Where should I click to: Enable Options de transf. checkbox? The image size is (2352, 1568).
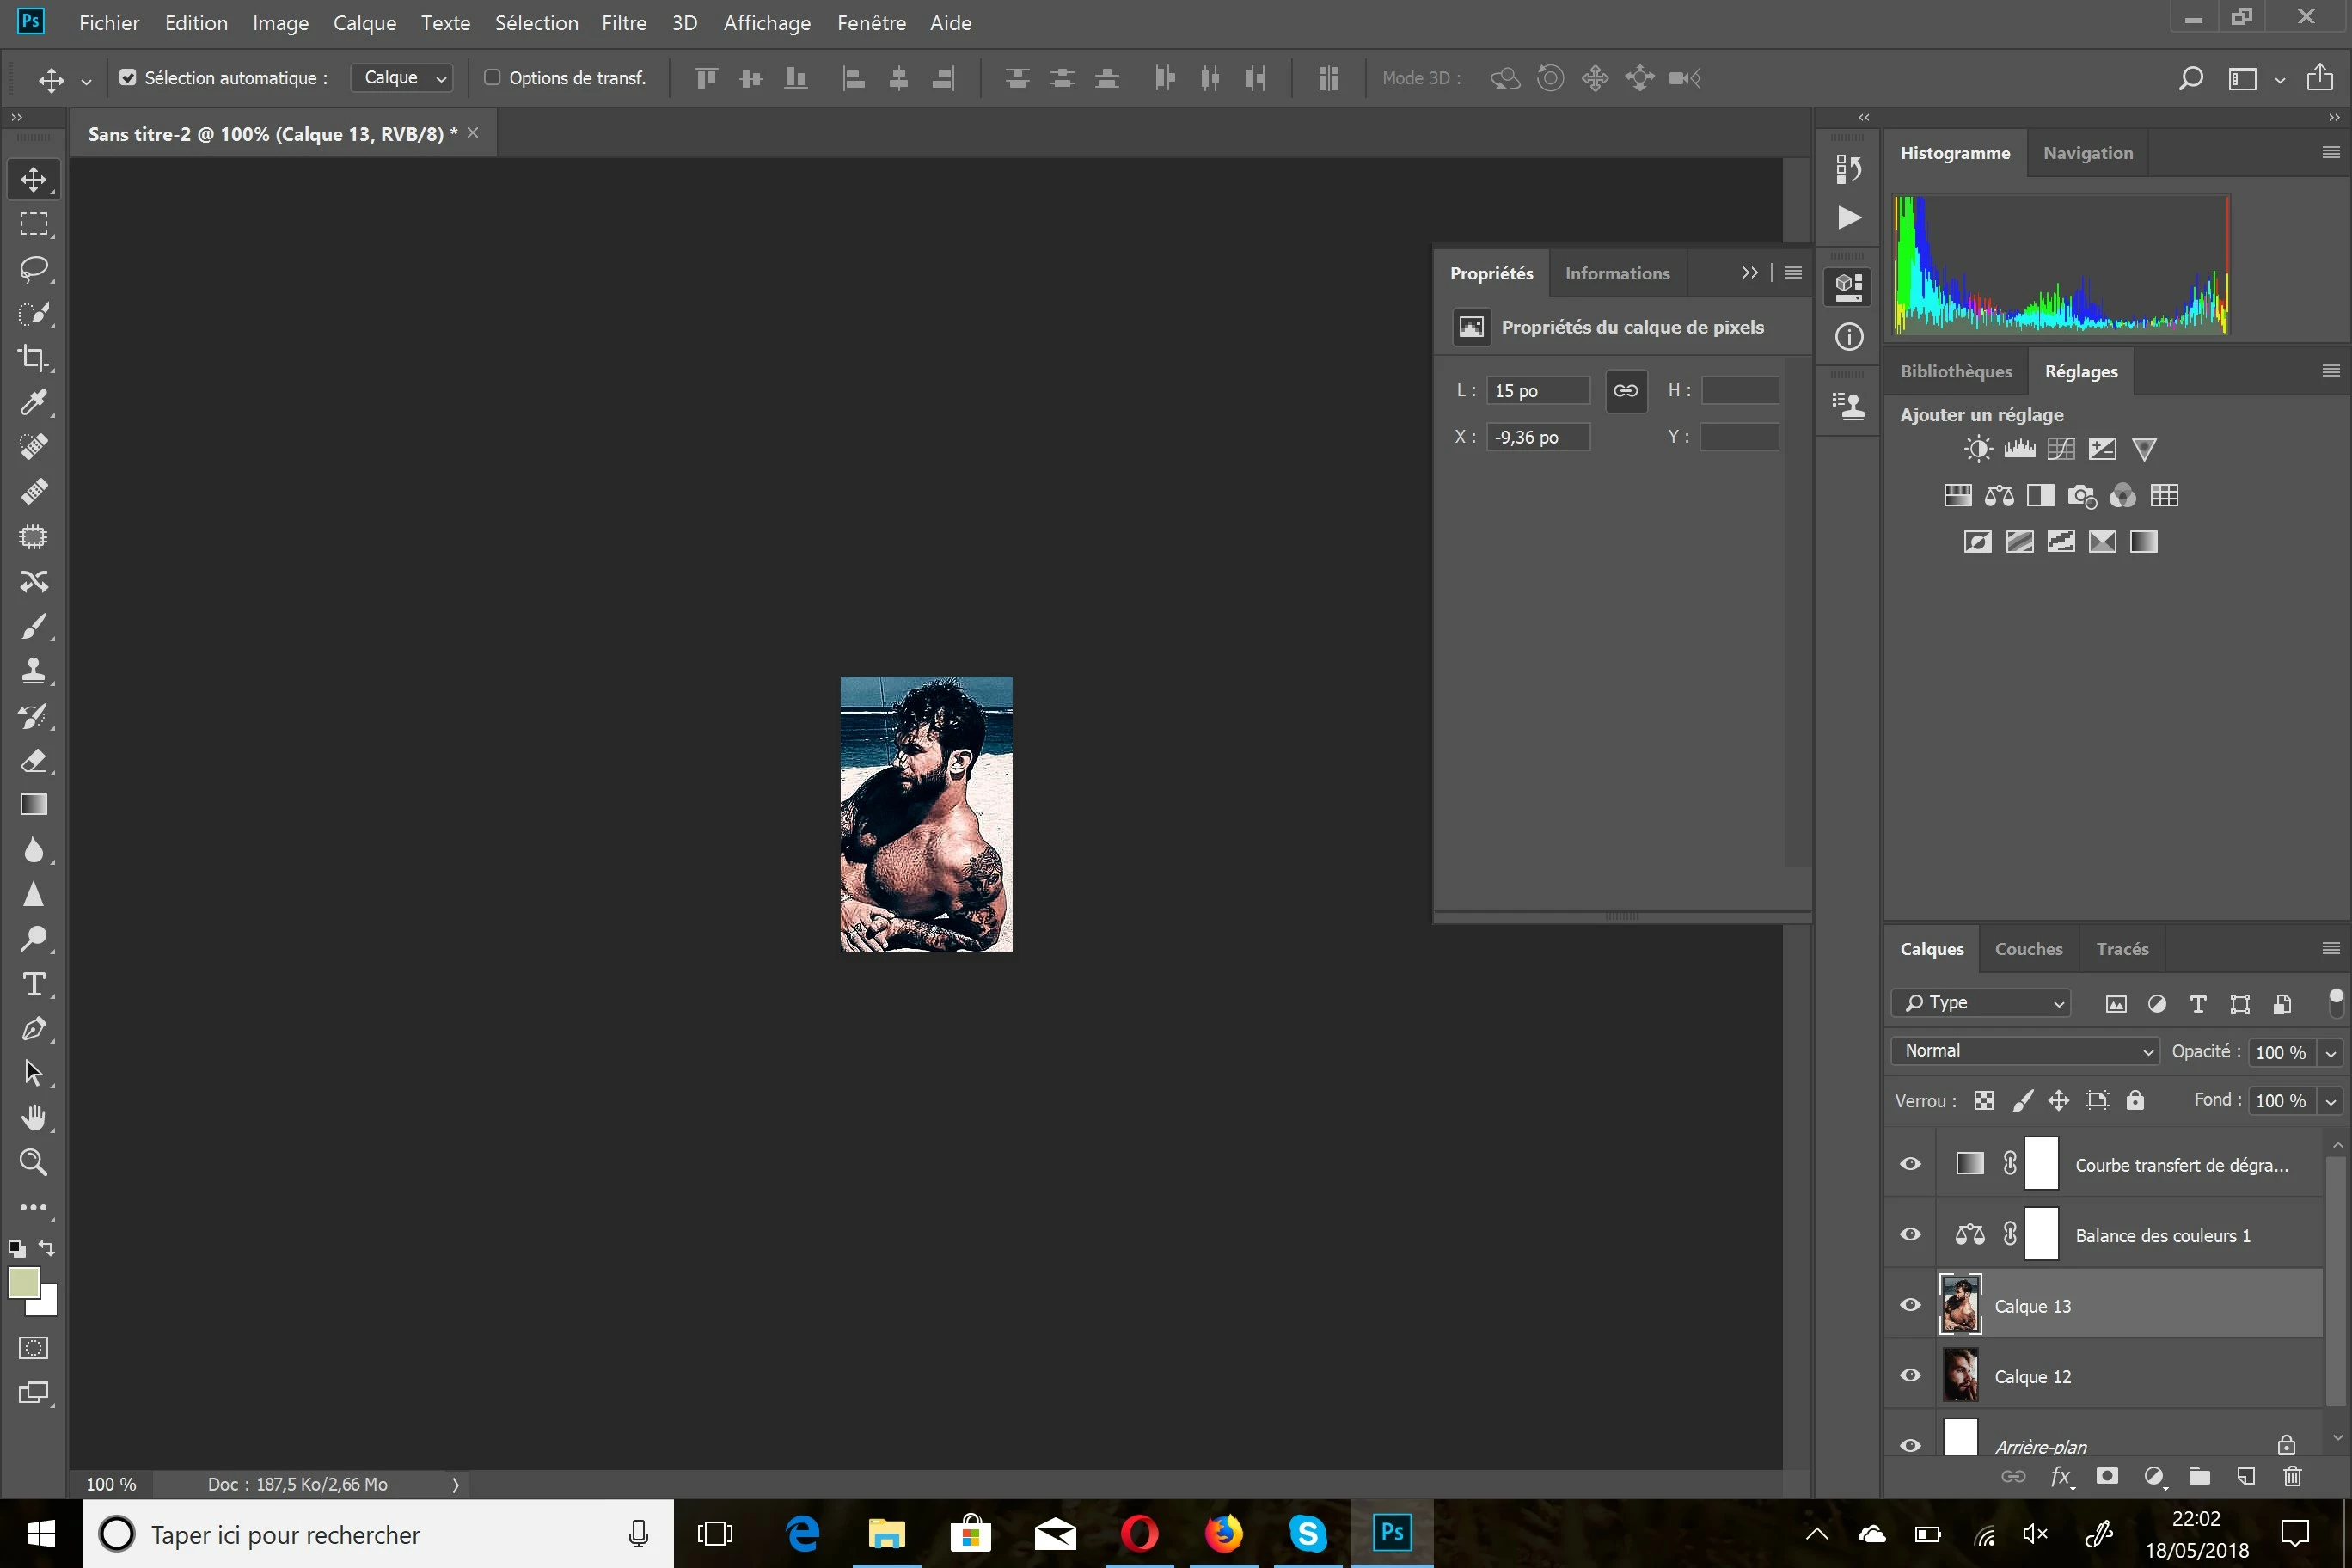[492, 78]
